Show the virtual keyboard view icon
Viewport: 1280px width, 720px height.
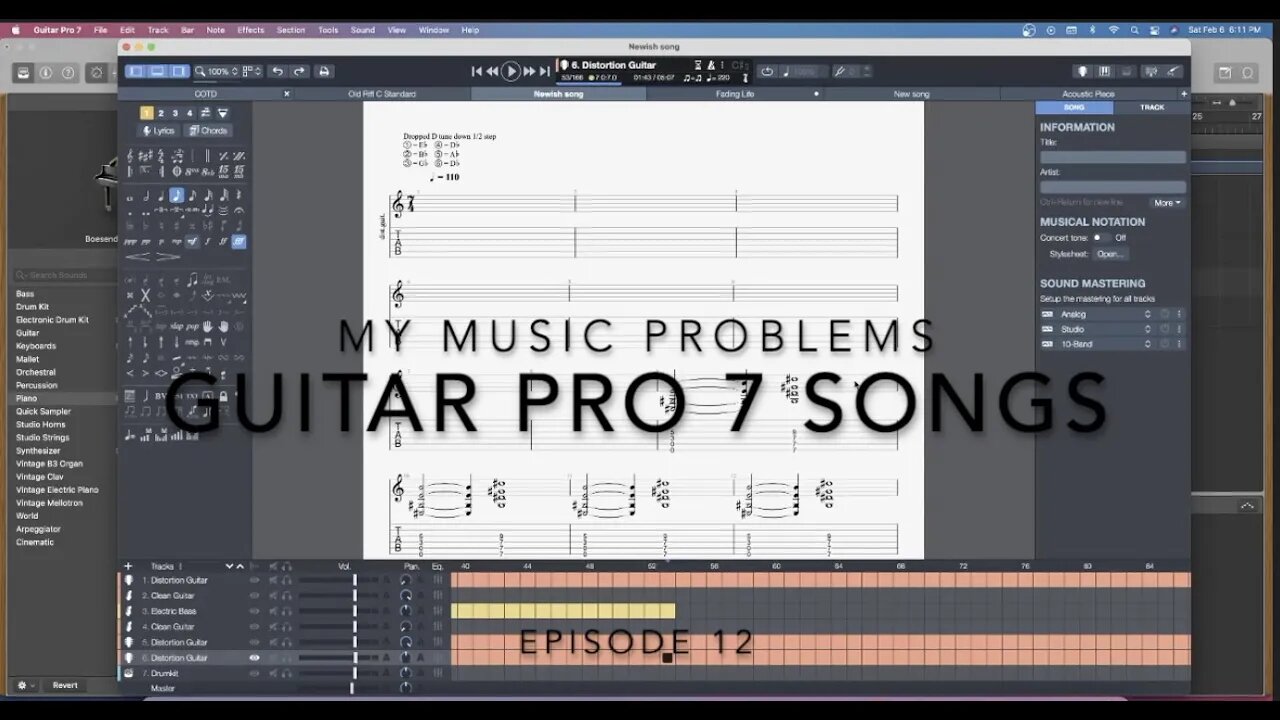tap(1105, 71)
